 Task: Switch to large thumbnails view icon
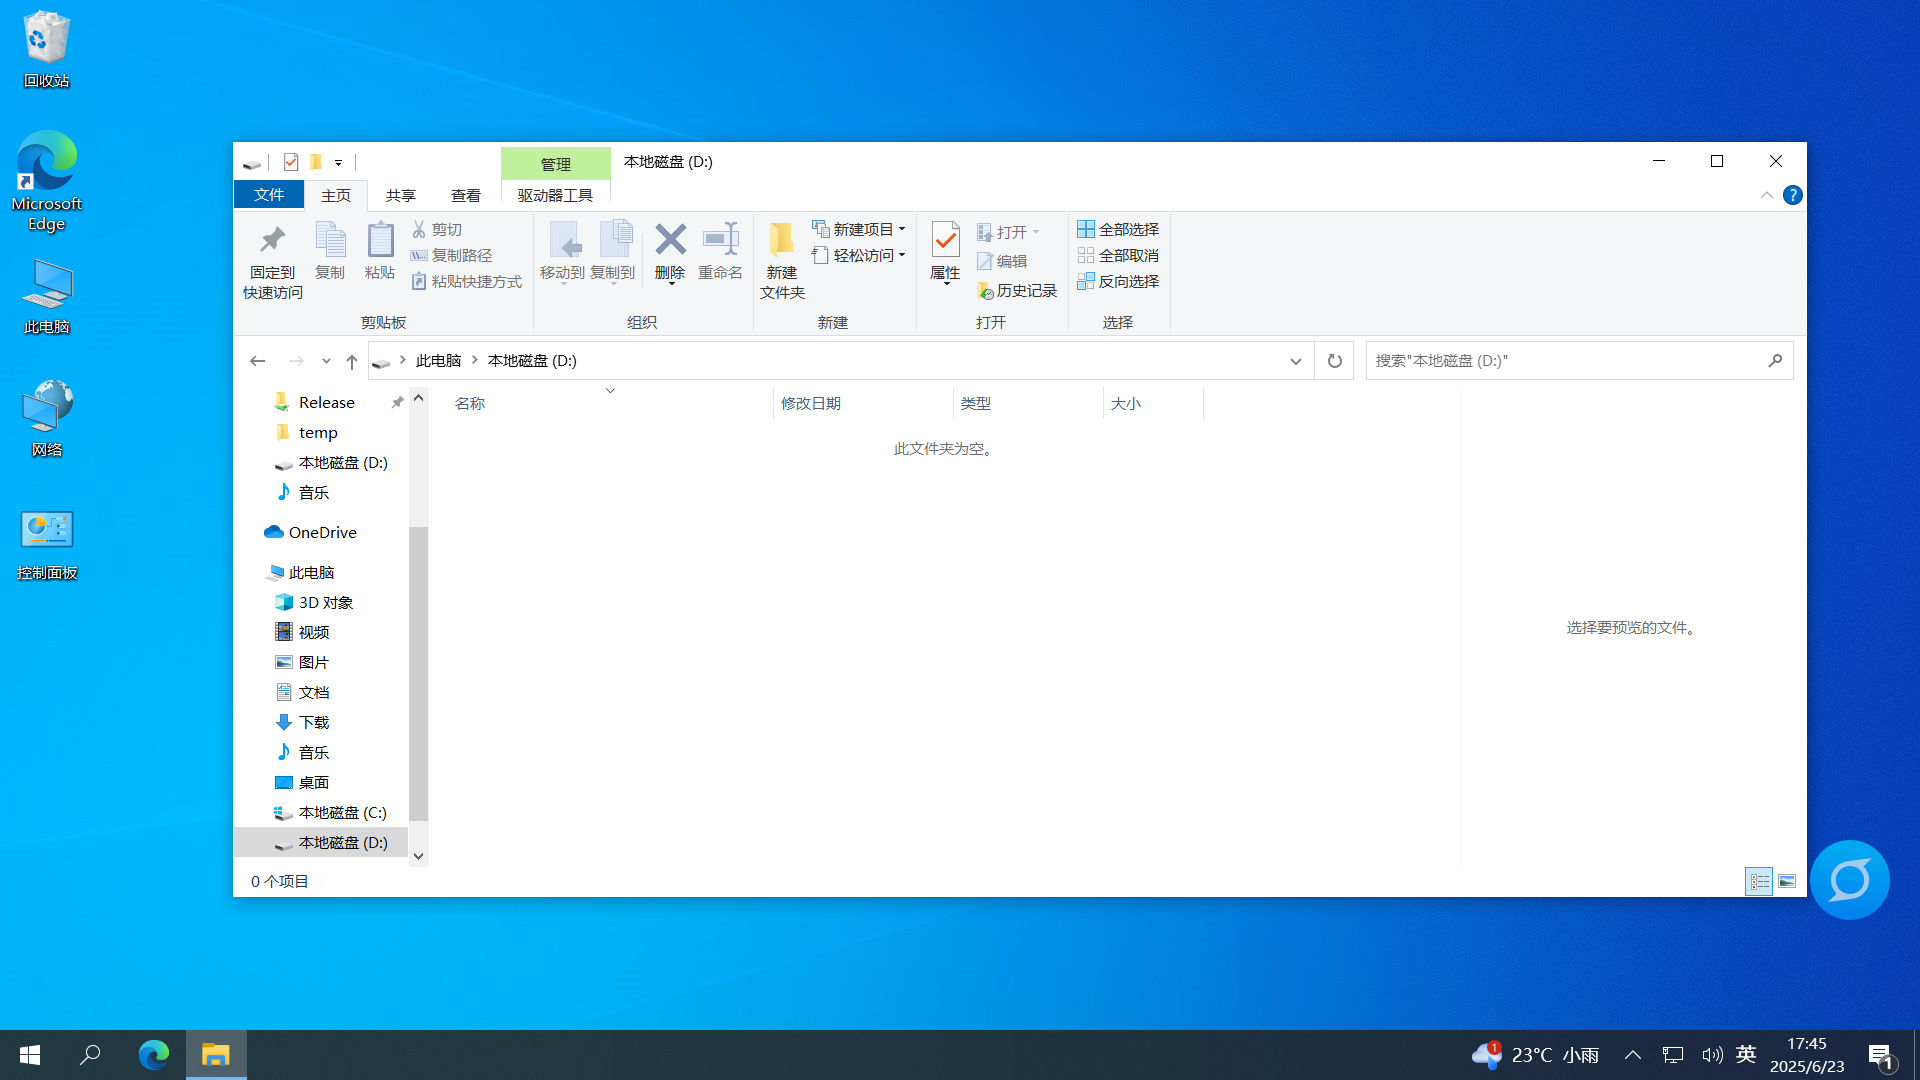1787,881
